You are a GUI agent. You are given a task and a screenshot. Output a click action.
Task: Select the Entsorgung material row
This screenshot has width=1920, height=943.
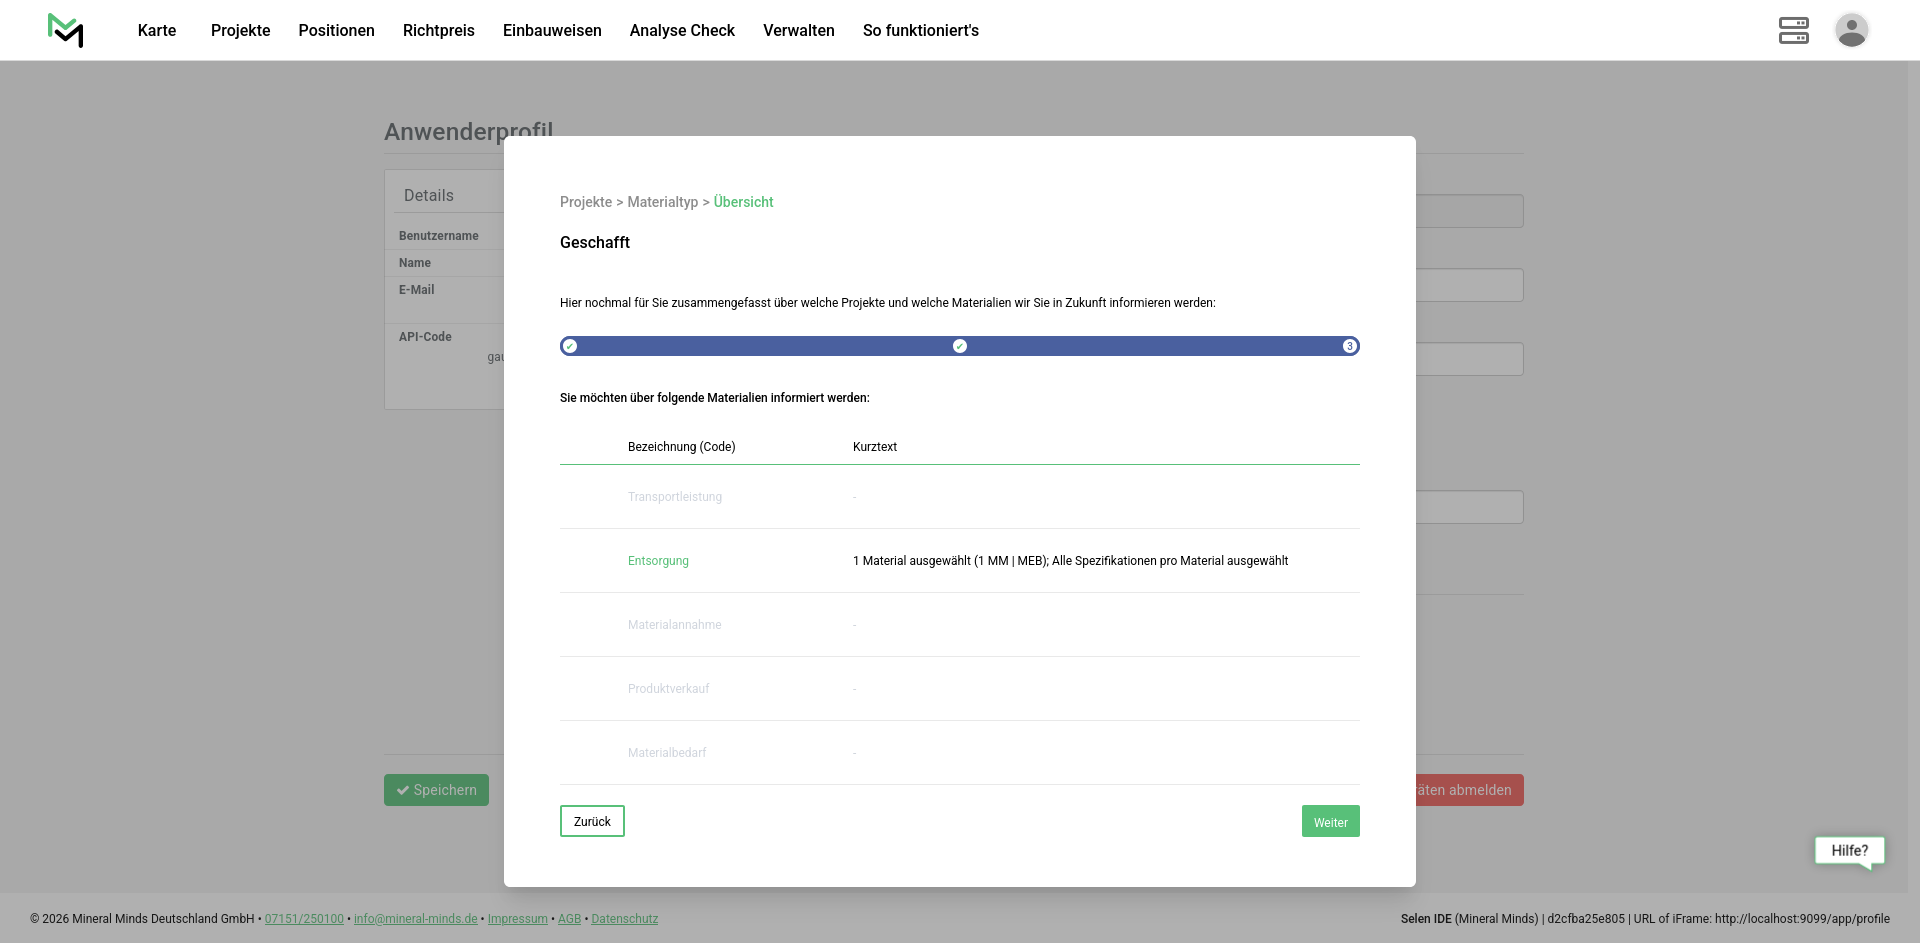(x=658, y=561)
